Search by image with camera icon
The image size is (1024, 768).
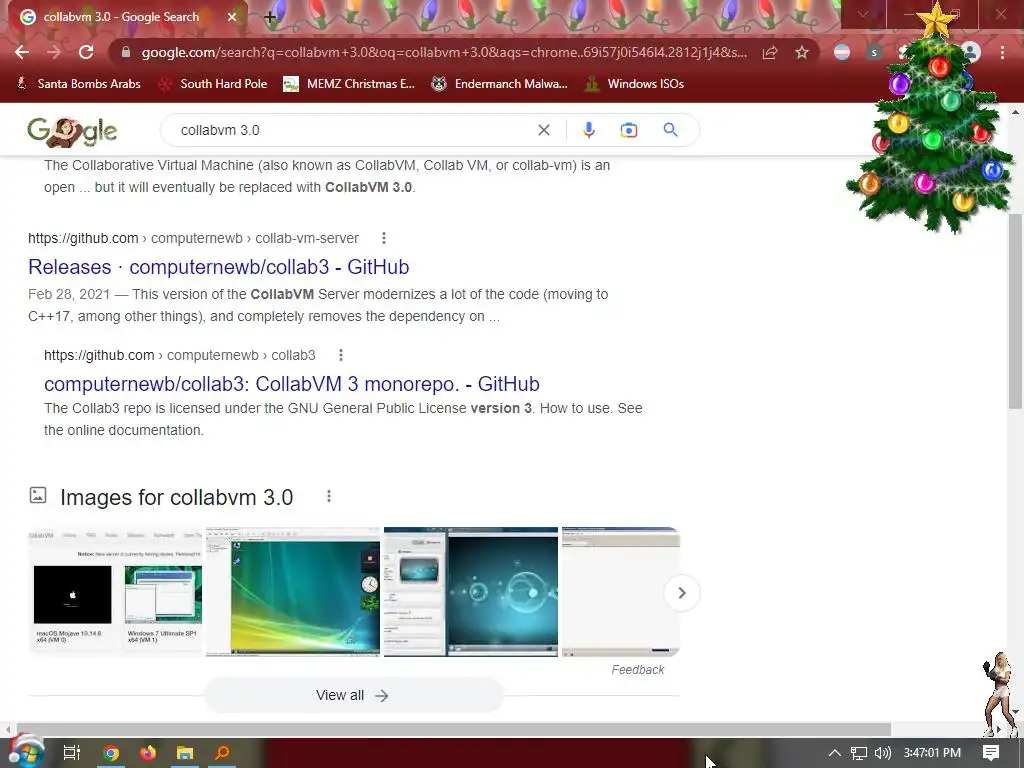(628, 130)
